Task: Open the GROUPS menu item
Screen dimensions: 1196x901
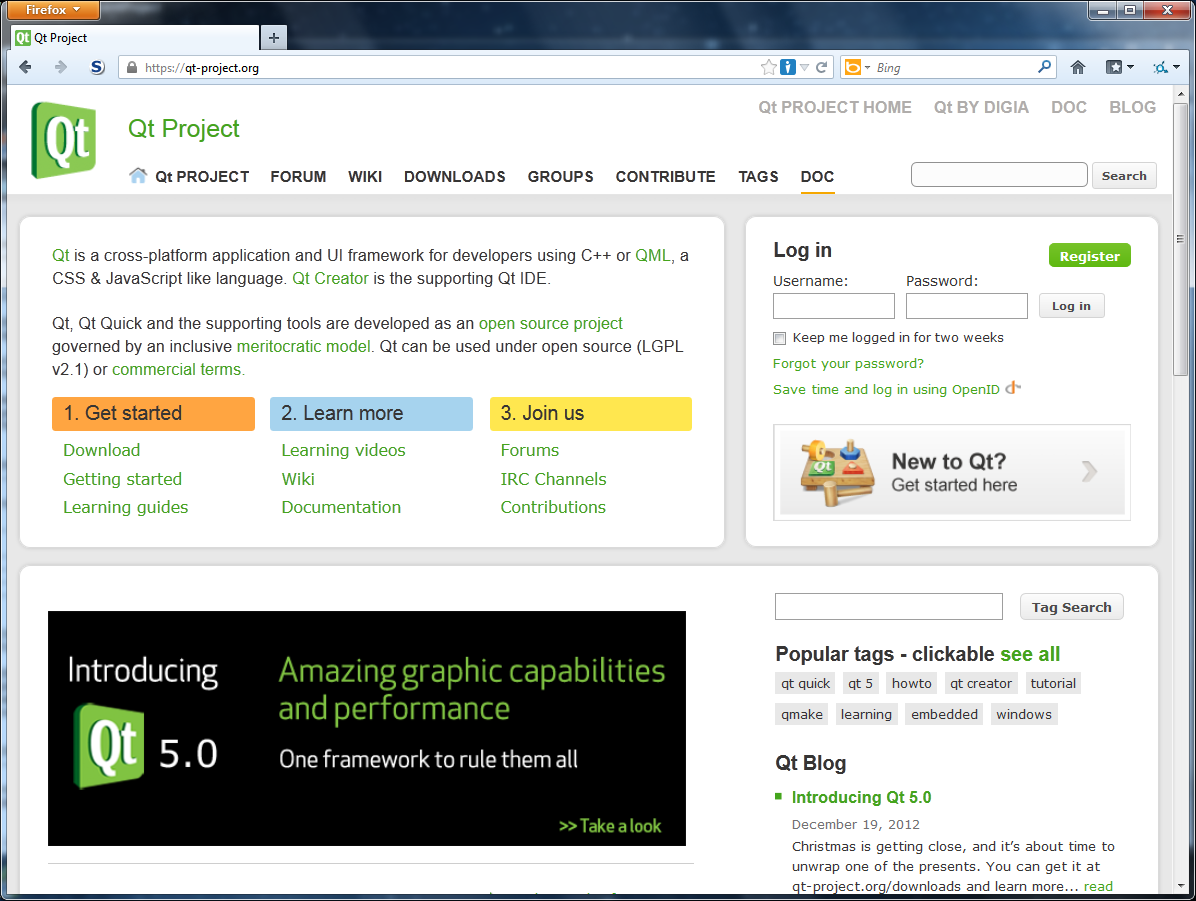Action: point(561,176)
